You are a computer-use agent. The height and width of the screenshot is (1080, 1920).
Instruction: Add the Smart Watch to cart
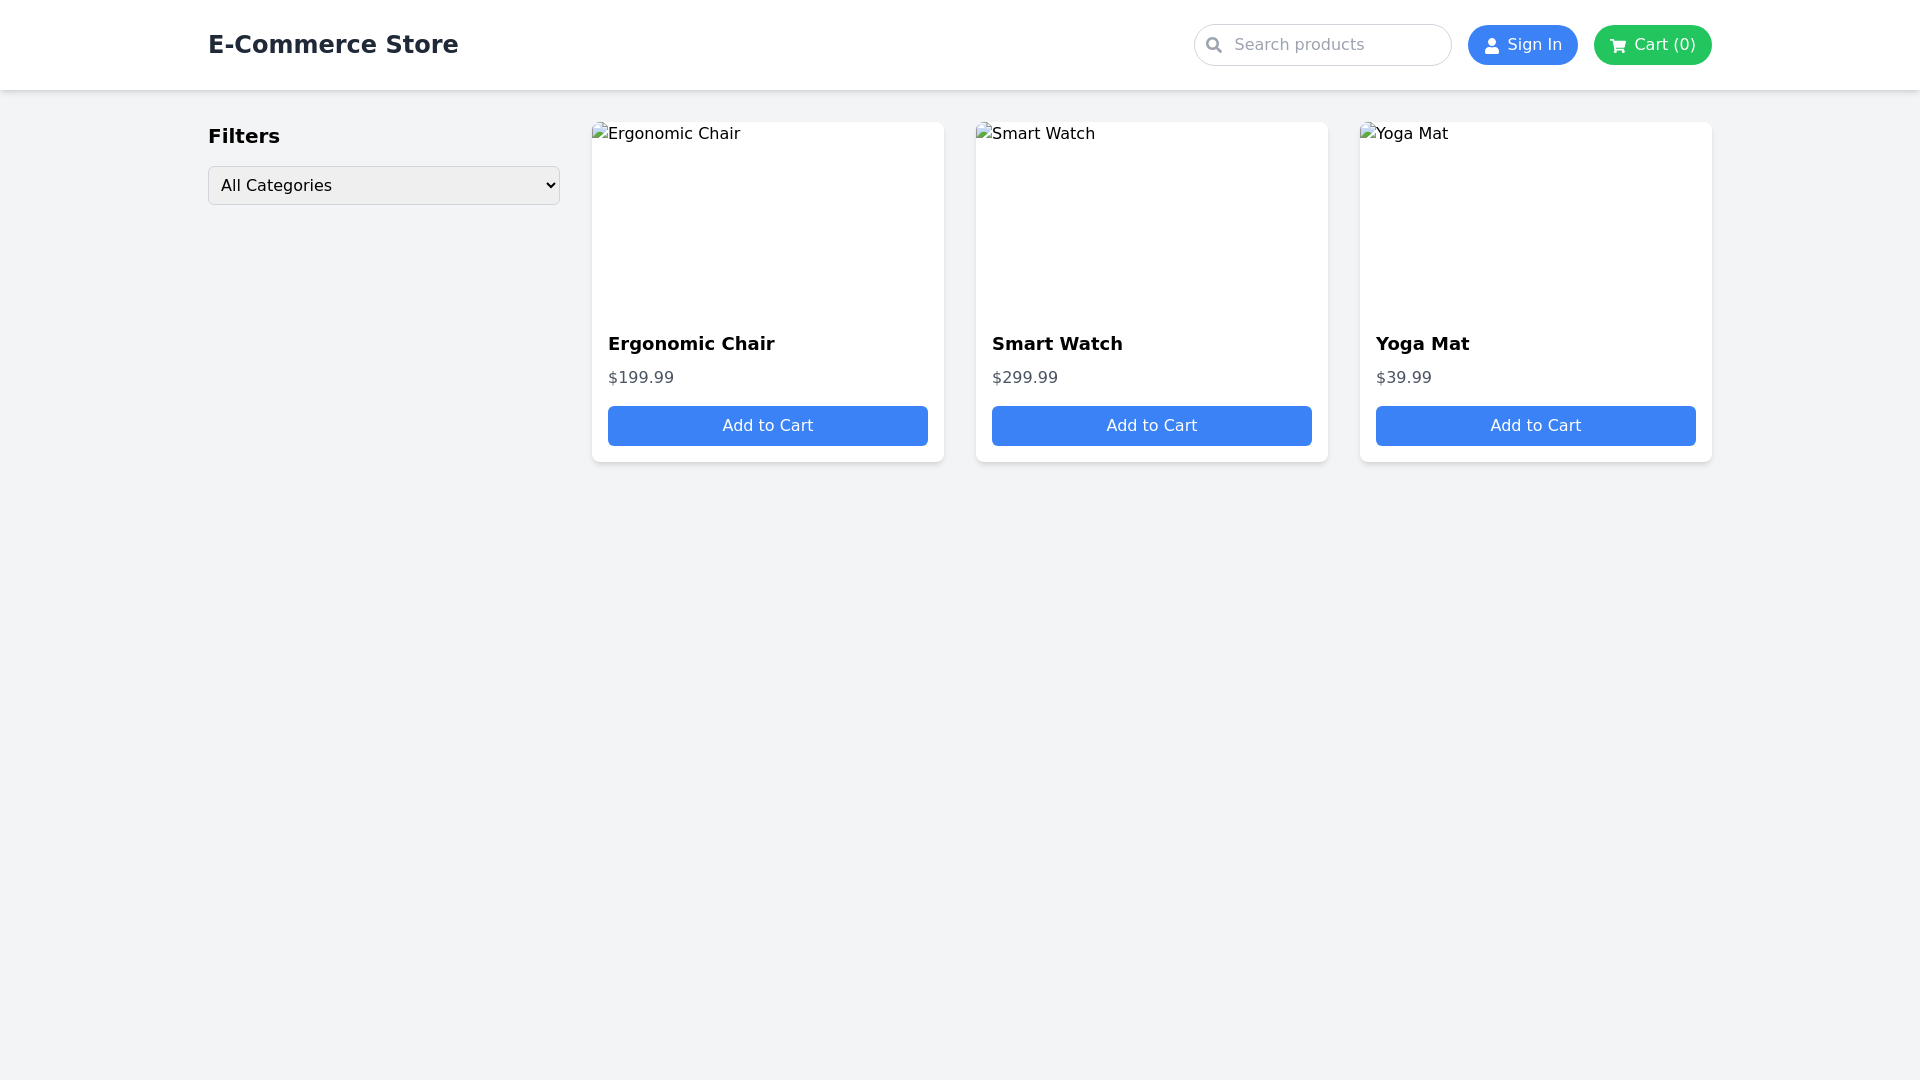pos(1151,425)
